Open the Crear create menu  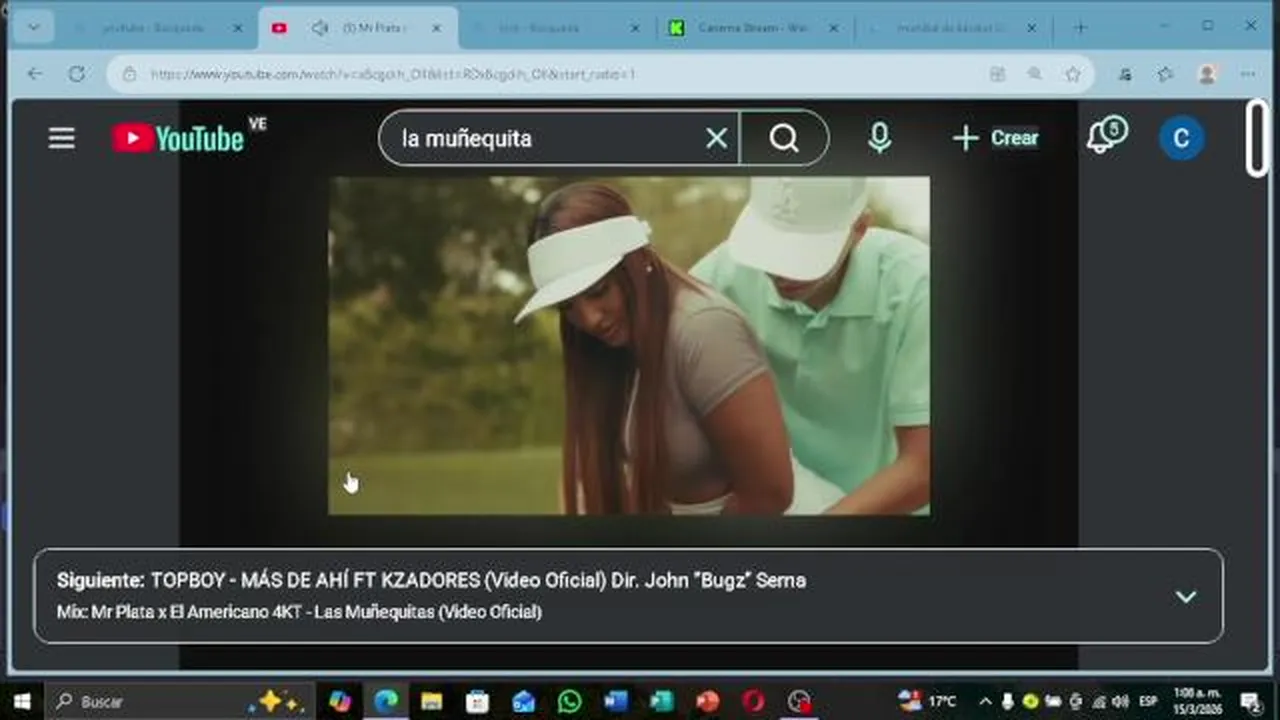[x=996, y=138]
